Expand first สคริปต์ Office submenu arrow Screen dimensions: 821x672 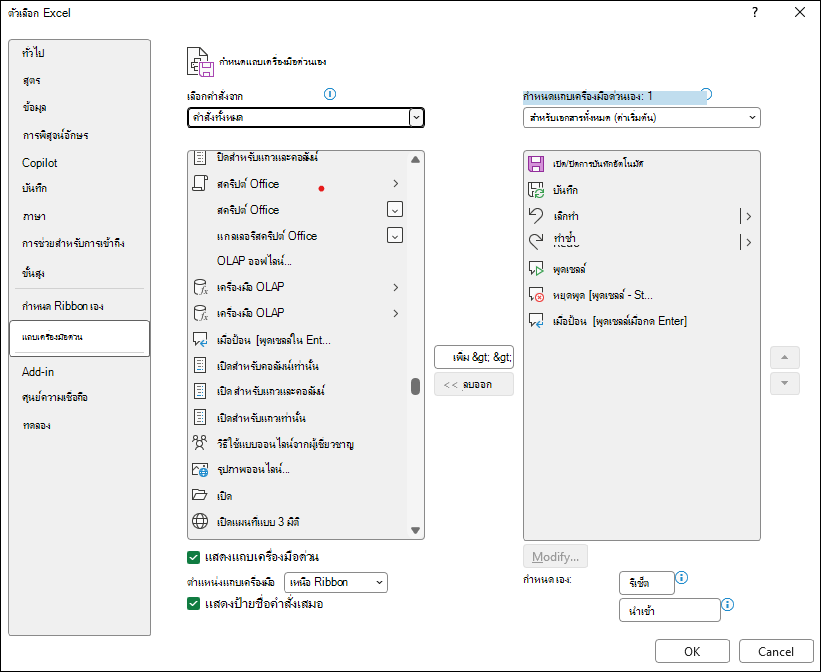click(x=396, y=183)
